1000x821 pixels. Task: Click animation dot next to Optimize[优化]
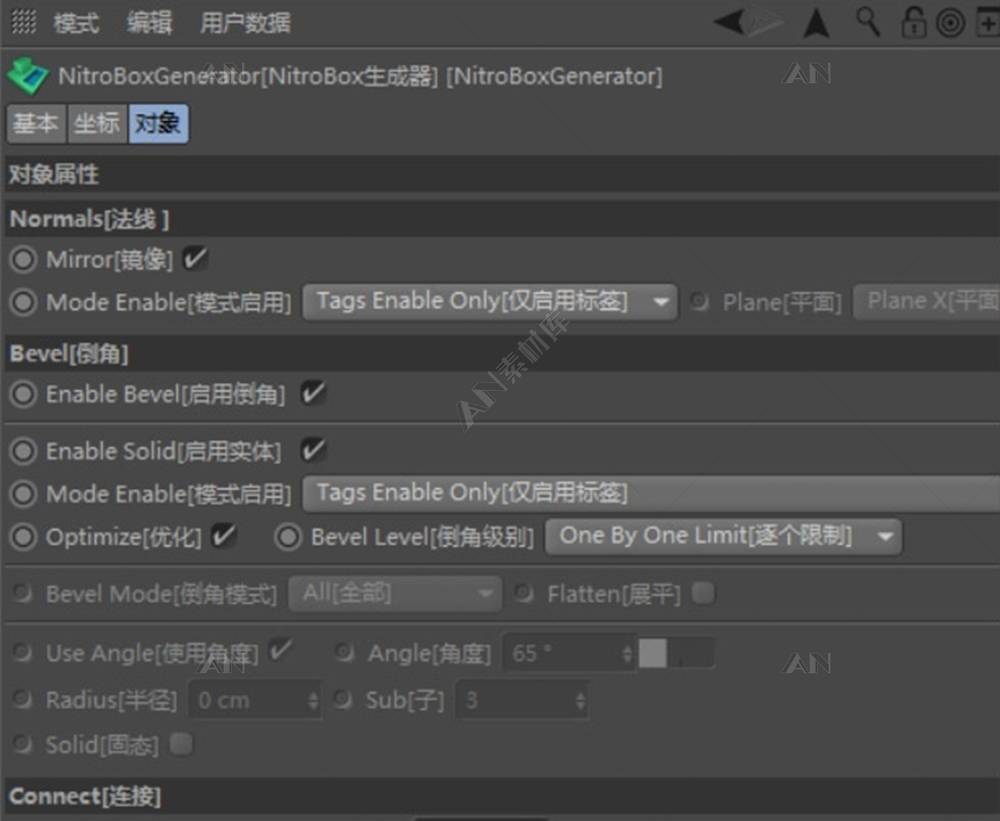(x=24, y=536)
